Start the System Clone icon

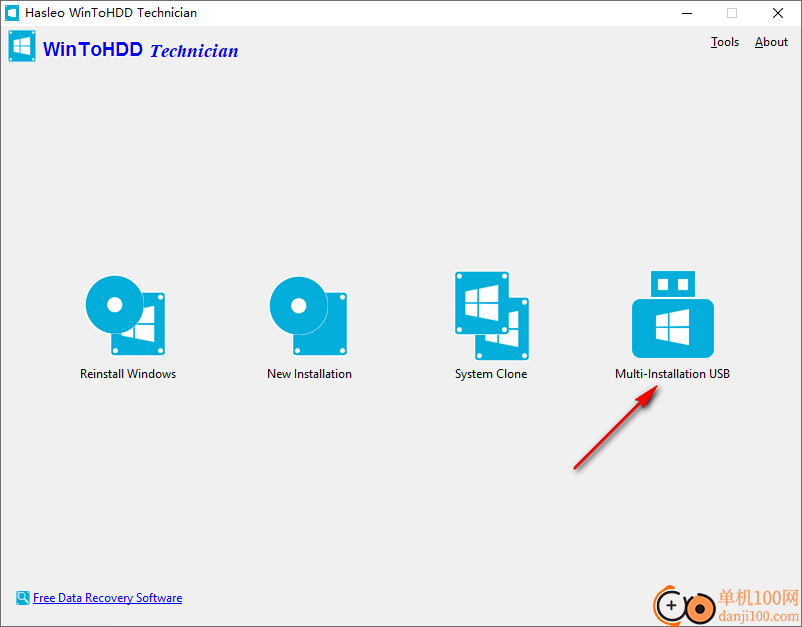click(x=492, y=316)
